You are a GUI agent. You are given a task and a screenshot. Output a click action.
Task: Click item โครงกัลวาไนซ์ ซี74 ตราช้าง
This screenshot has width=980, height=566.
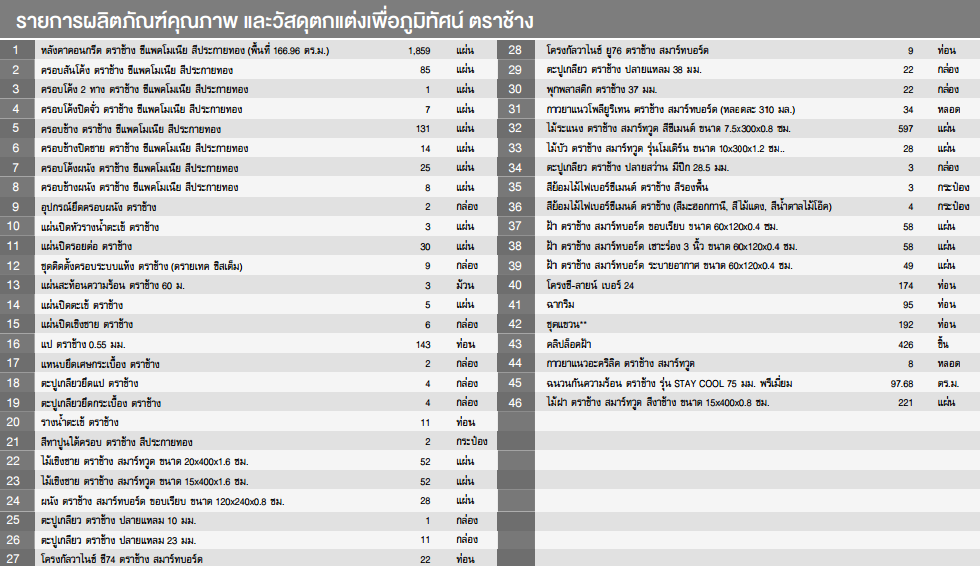pyautogui.click(x=121, y=559)
